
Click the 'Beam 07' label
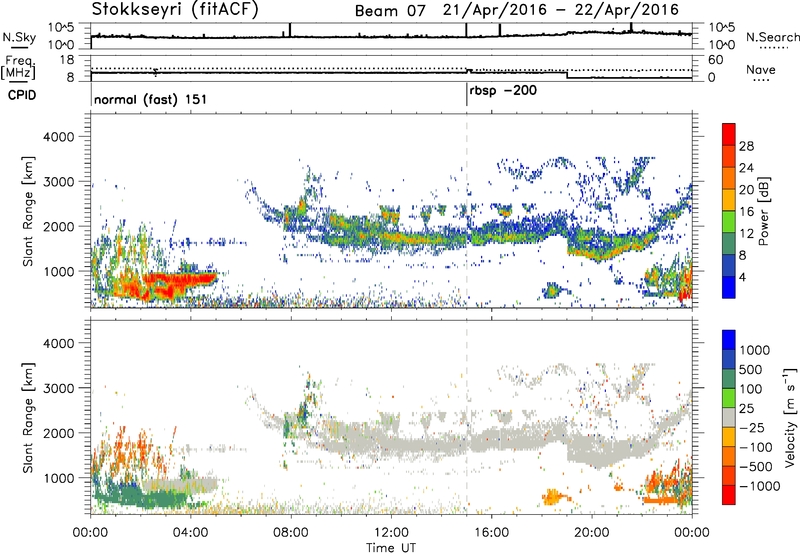[x=390, y=11]
